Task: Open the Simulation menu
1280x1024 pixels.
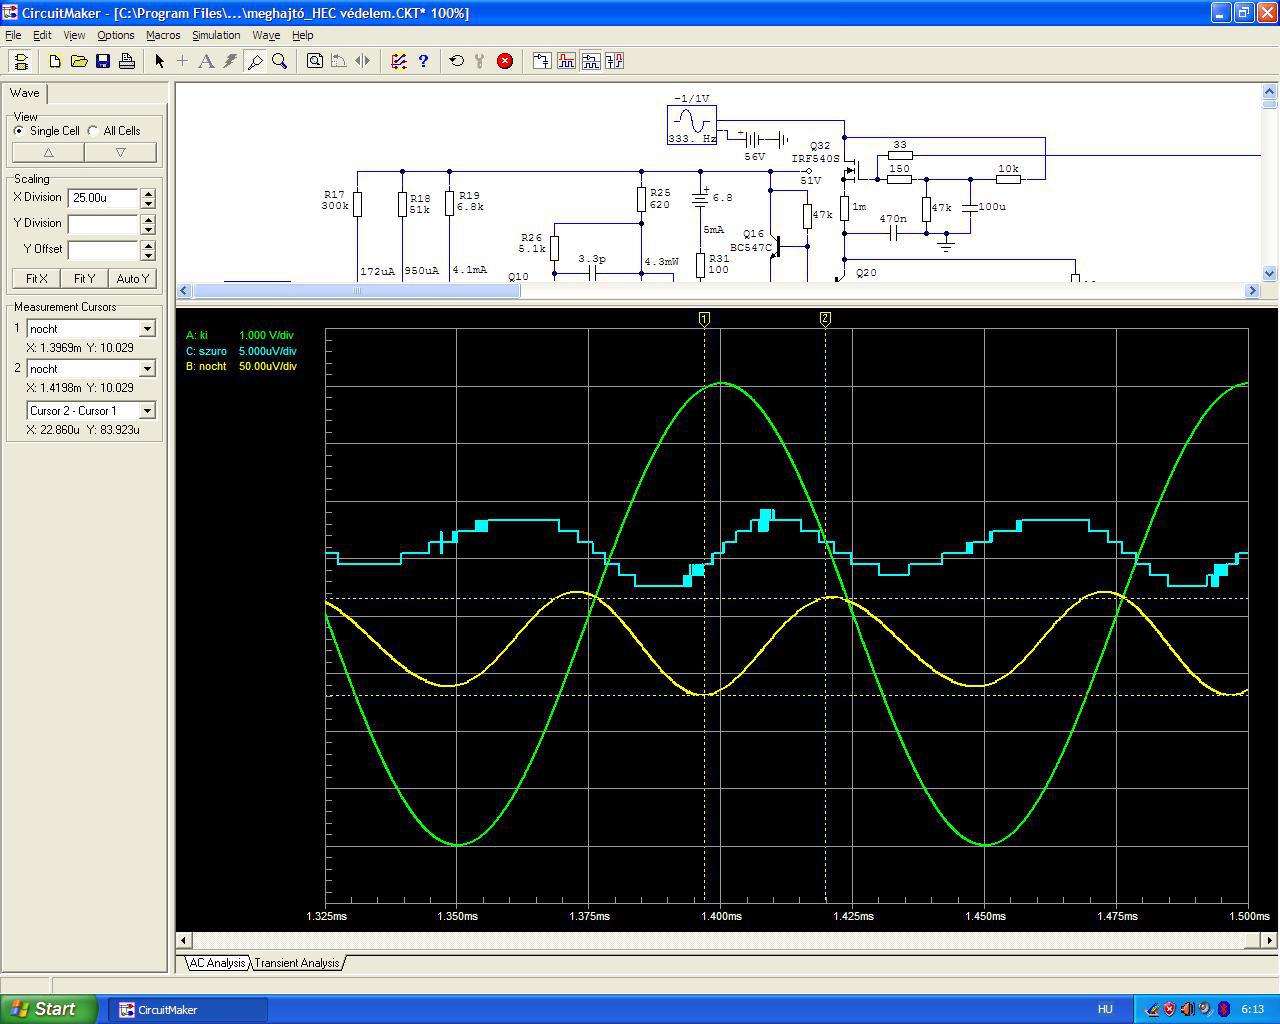Action: coord(216,35)
